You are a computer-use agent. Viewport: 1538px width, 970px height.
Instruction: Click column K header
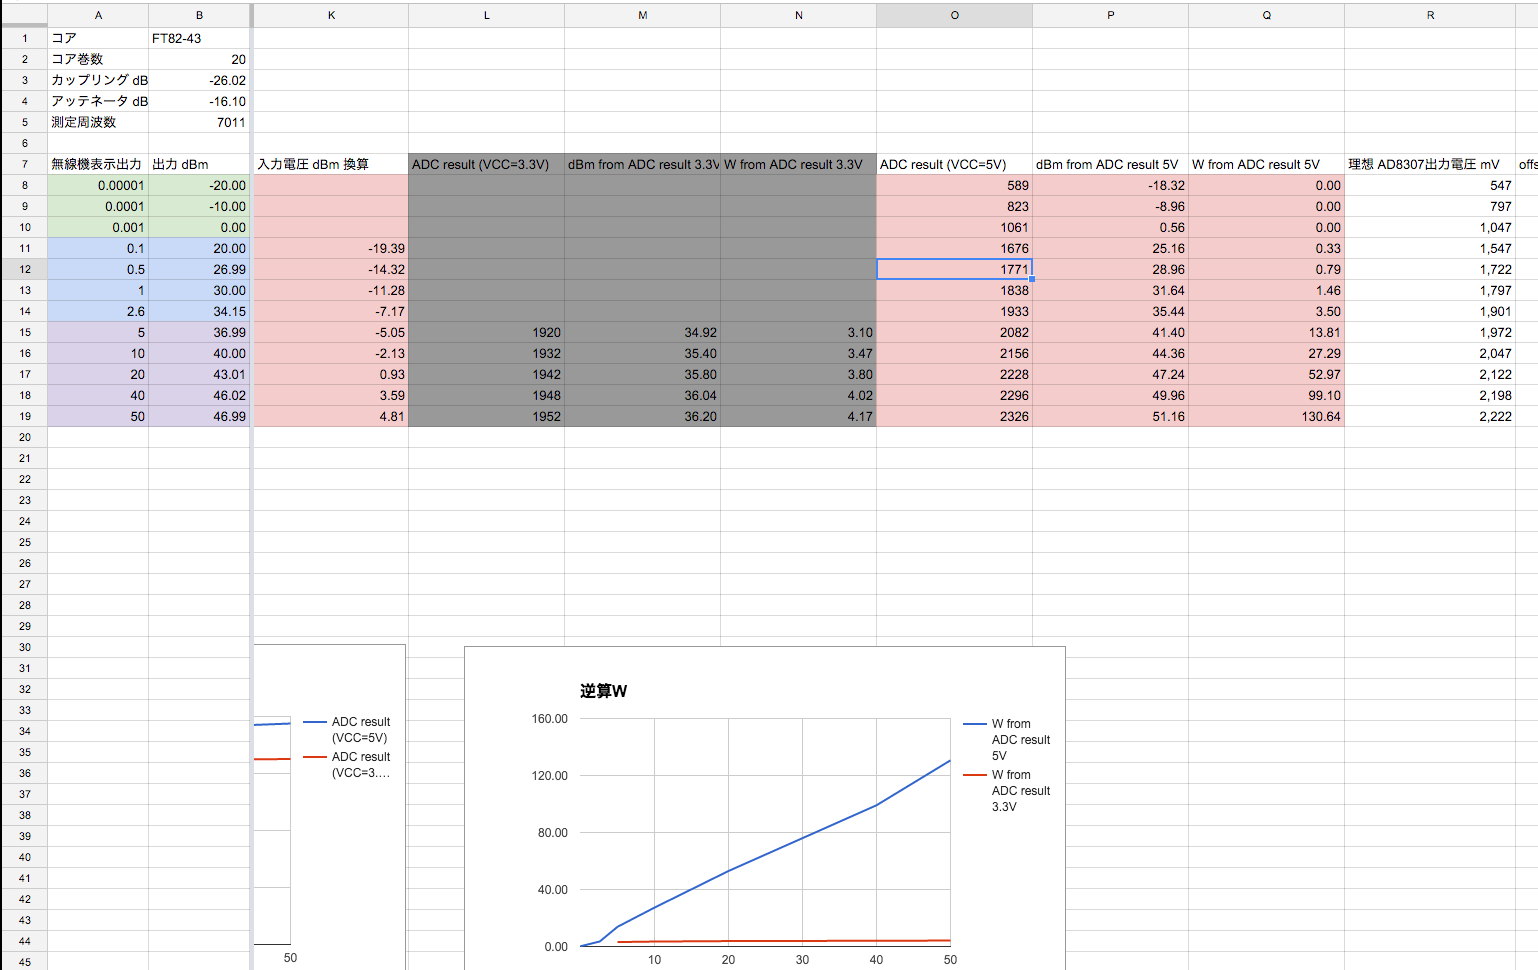(331, 15)
